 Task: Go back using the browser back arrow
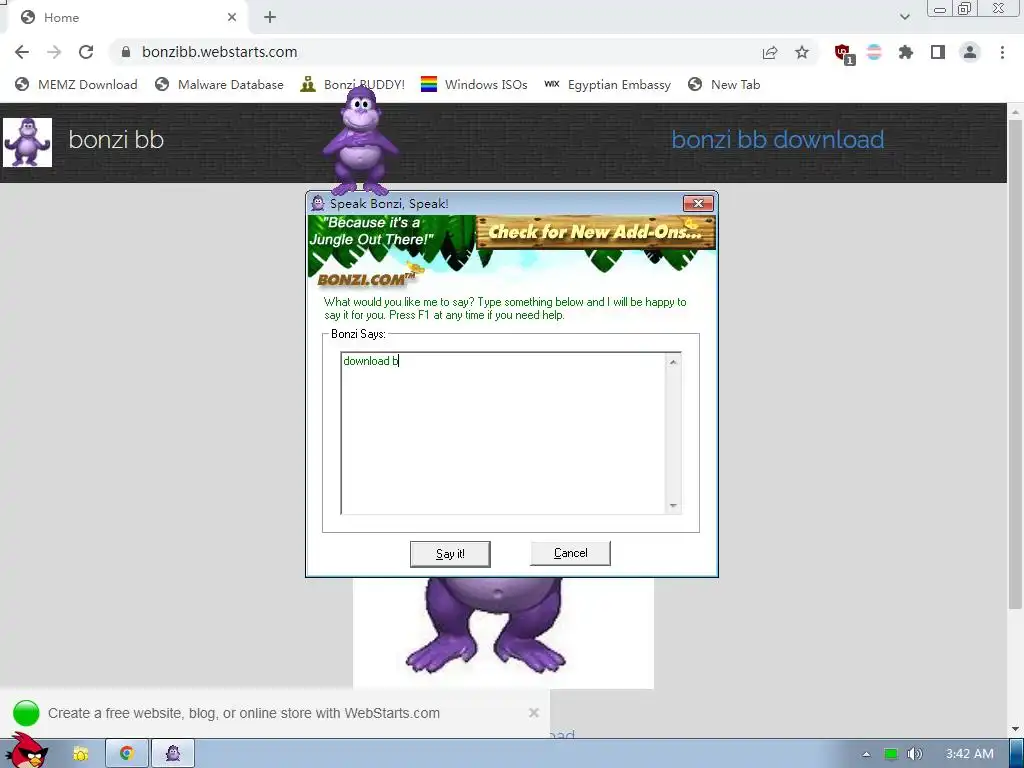click(22, 52)
